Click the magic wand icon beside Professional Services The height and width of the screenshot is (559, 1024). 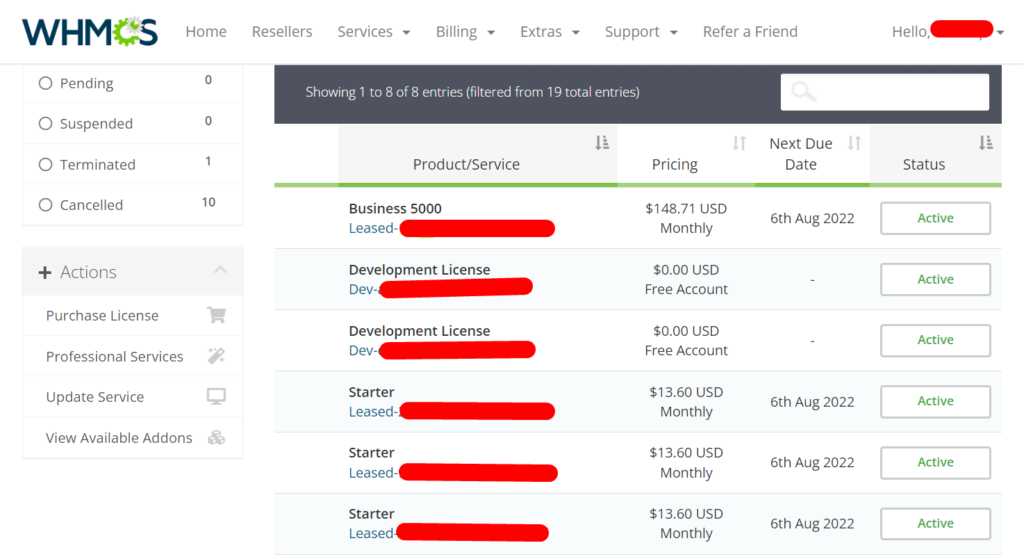(x=216, y=356)
